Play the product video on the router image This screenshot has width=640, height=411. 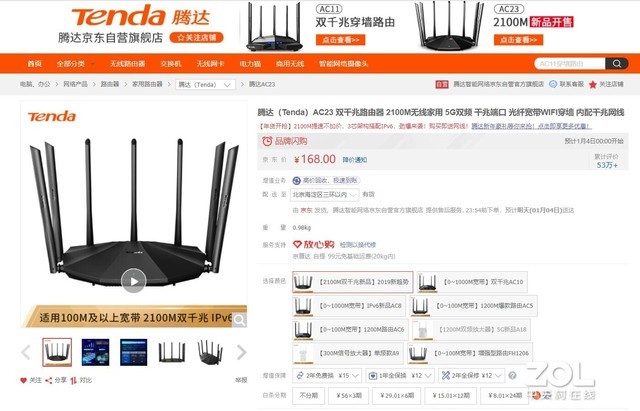click(x=133, y=281)
